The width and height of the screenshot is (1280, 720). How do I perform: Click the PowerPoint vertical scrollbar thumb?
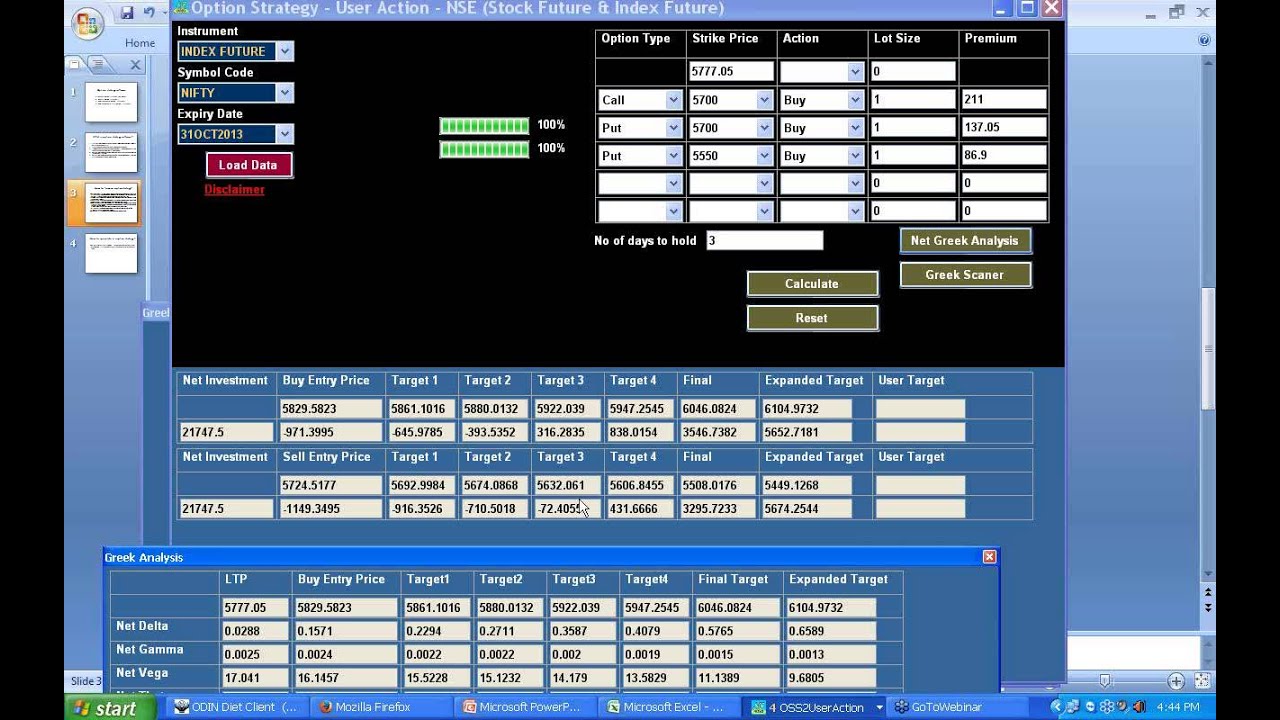[x=1208, y=348]
